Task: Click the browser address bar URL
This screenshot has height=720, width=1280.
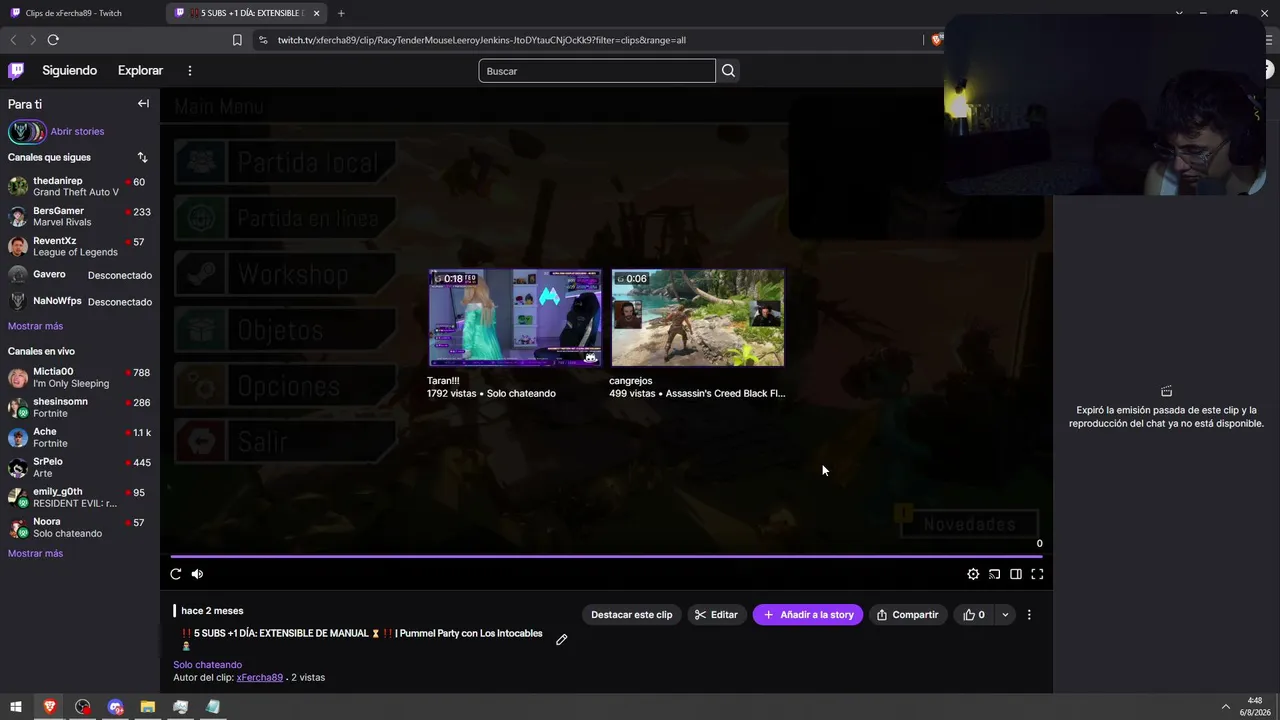Action: pos(482,40)
